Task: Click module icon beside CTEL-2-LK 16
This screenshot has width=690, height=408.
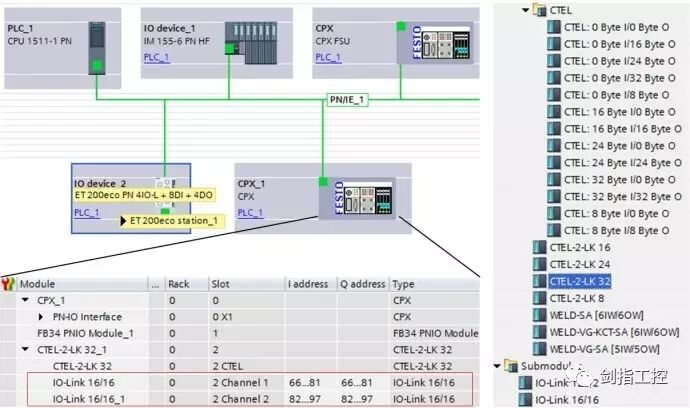Action: [540, 247]
